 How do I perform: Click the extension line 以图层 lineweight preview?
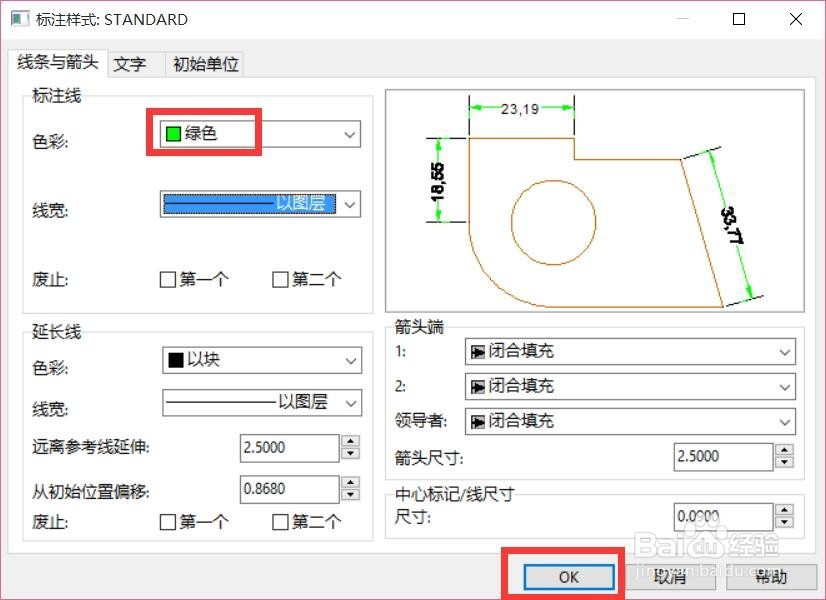(x=250, y=403)
